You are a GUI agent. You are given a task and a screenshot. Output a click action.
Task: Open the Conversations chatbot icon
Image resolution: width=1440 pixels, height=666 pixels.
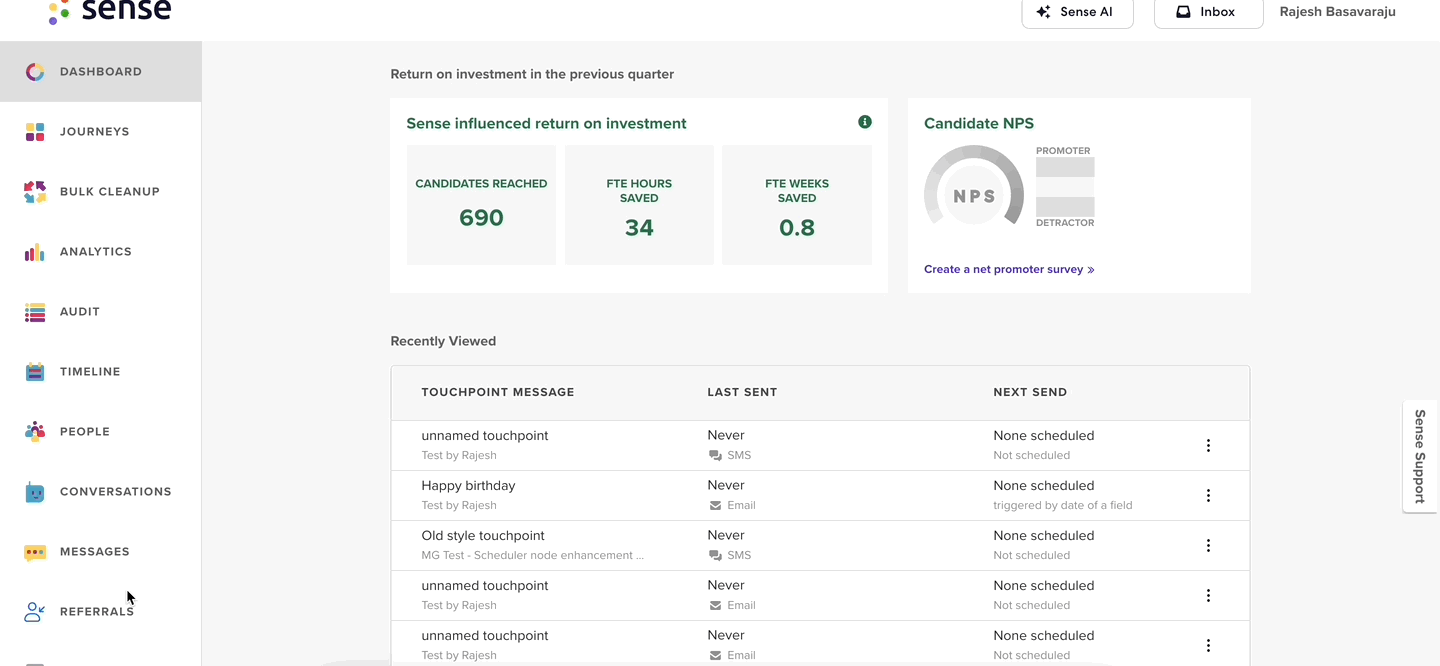coord(35,492)
